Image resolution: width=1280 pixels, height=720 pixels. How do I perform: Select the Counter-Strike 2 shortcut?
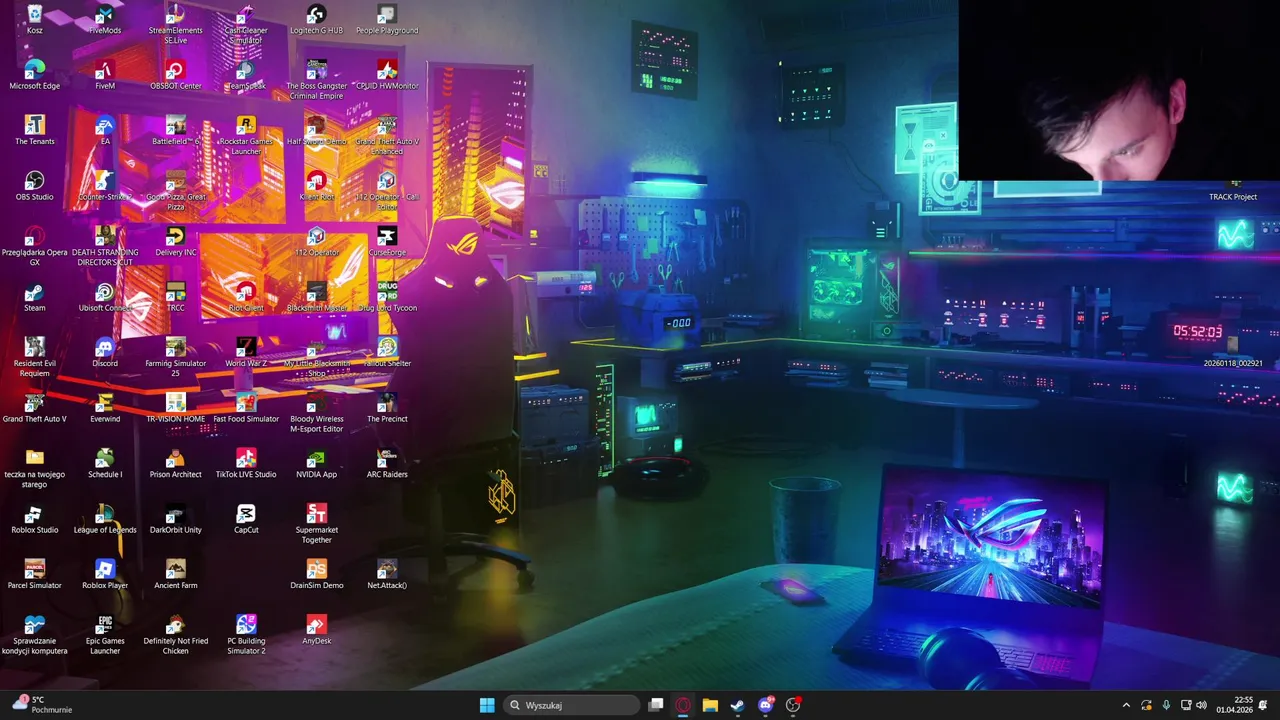(x=105, y=186)
